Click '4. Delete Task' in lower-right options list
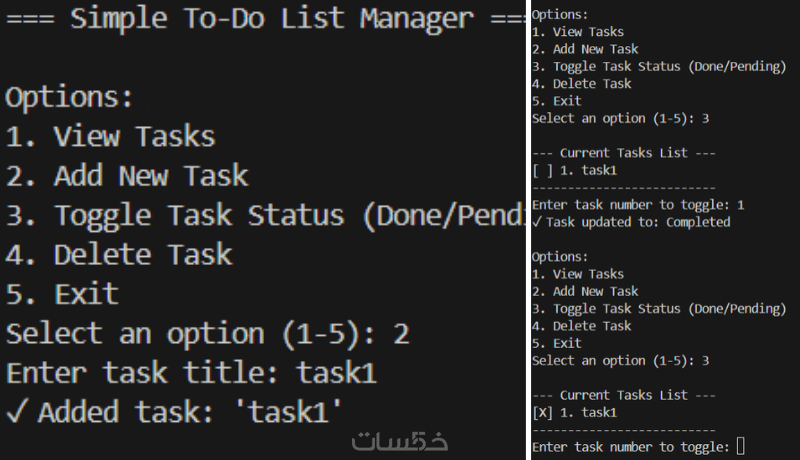 click(581, 326)
